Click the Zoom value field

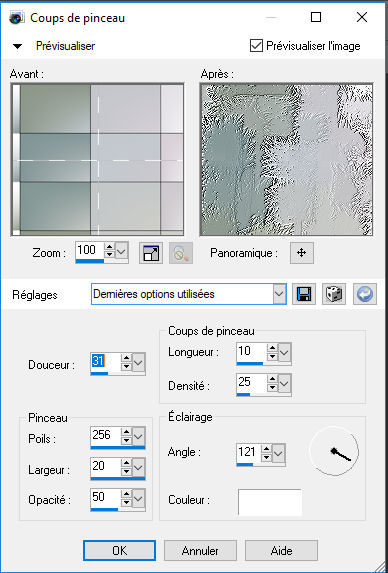pyautogui.click(x=90, y=250)
